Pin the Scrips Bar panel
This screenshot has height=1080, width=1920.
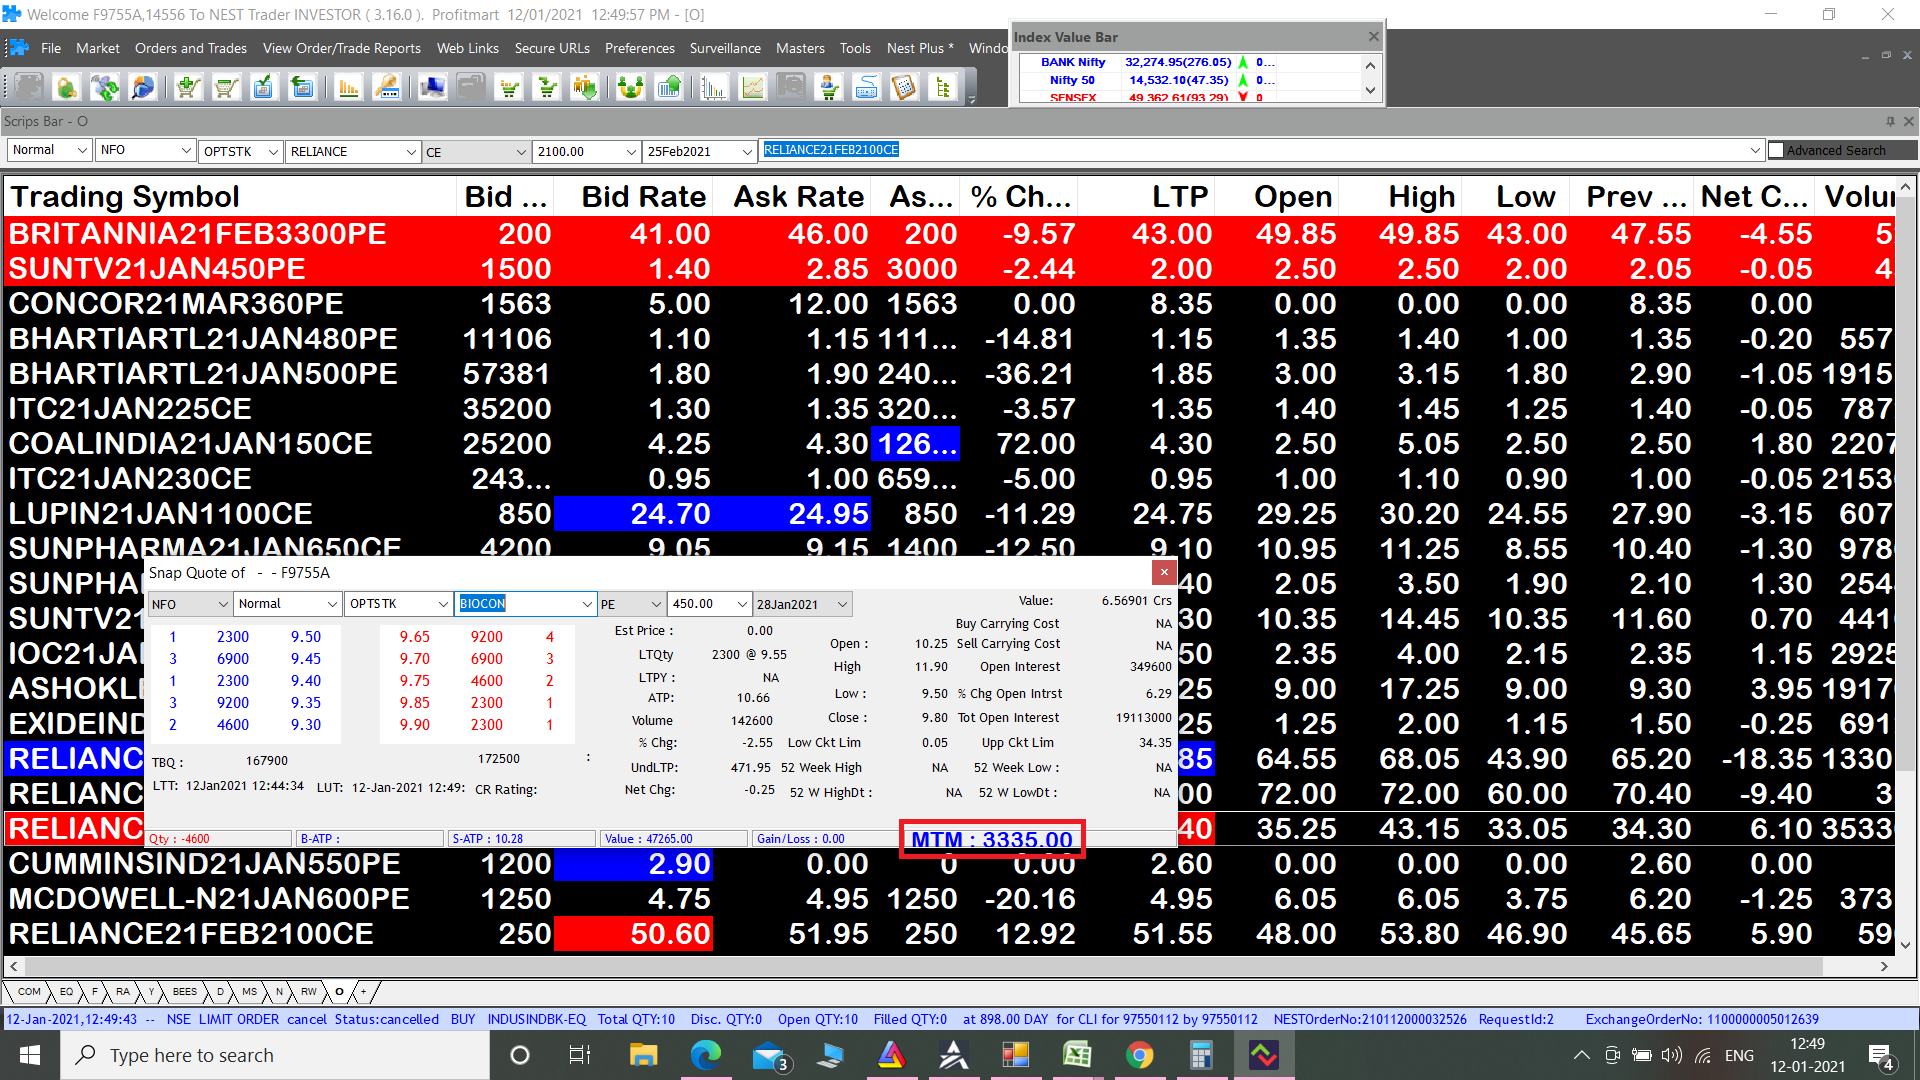(1890, 121)
